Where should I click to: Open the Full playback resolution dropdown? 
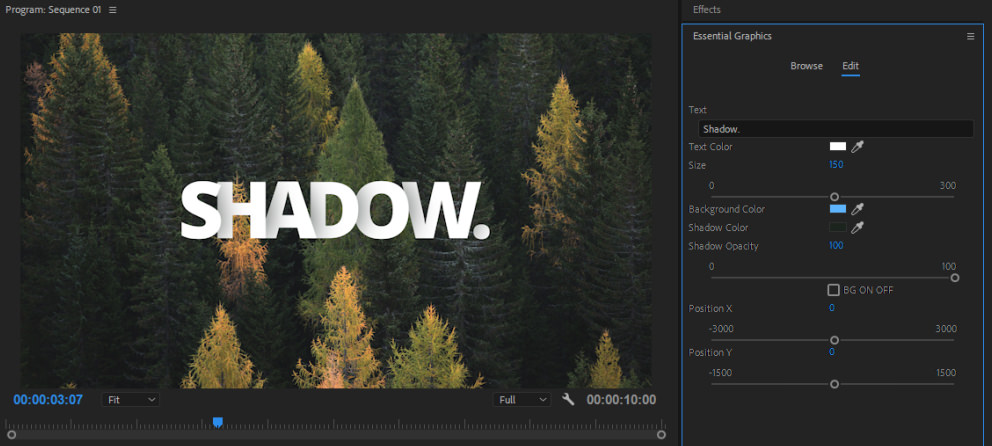(522, 400)
